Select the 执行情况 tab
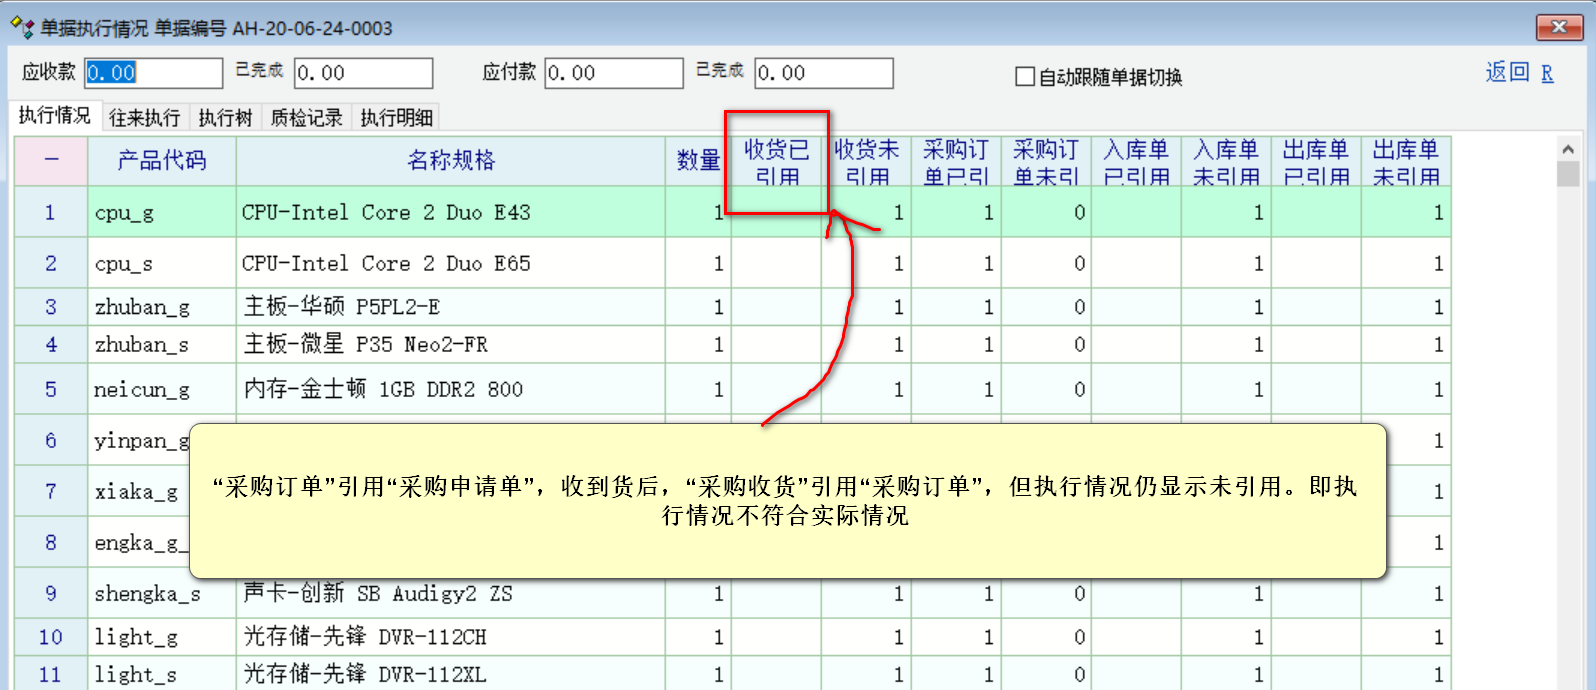 (x=54, y=116)
